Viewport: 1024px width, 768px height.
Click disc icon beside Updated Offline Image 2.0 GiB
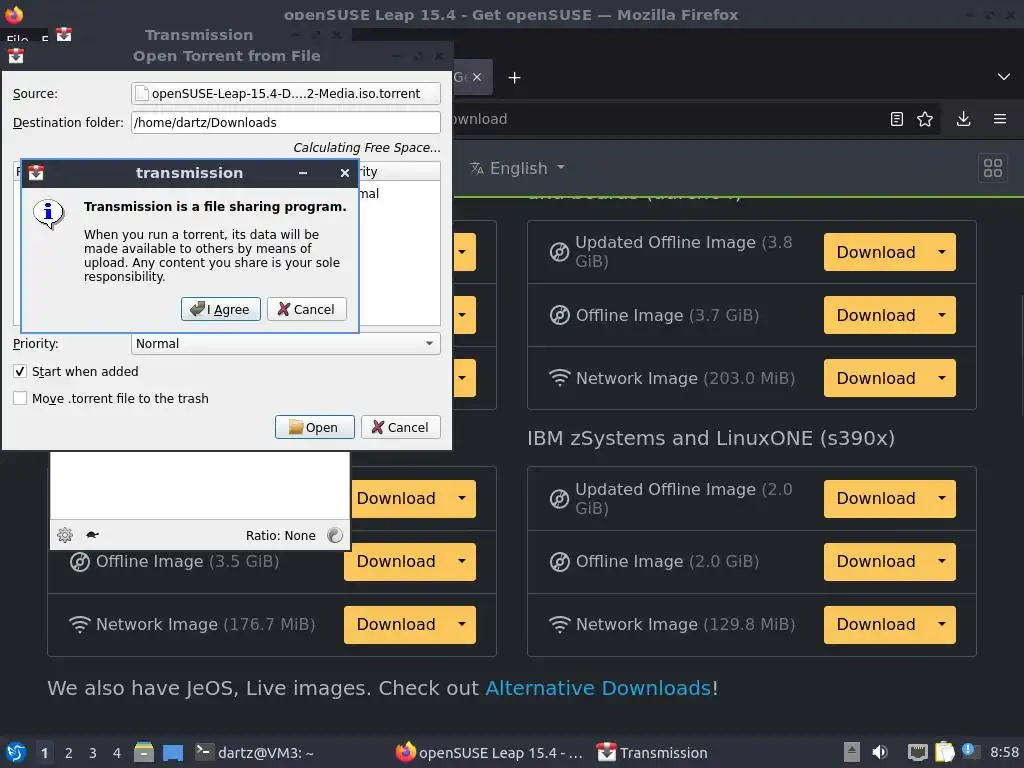click(560, 499)
